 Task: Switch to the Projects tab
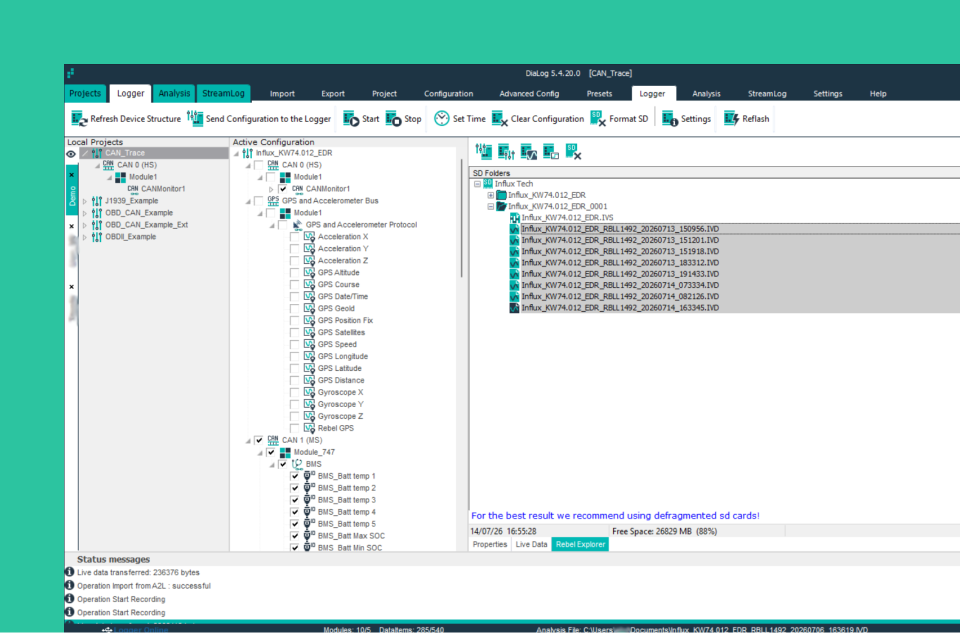[85, 93]
